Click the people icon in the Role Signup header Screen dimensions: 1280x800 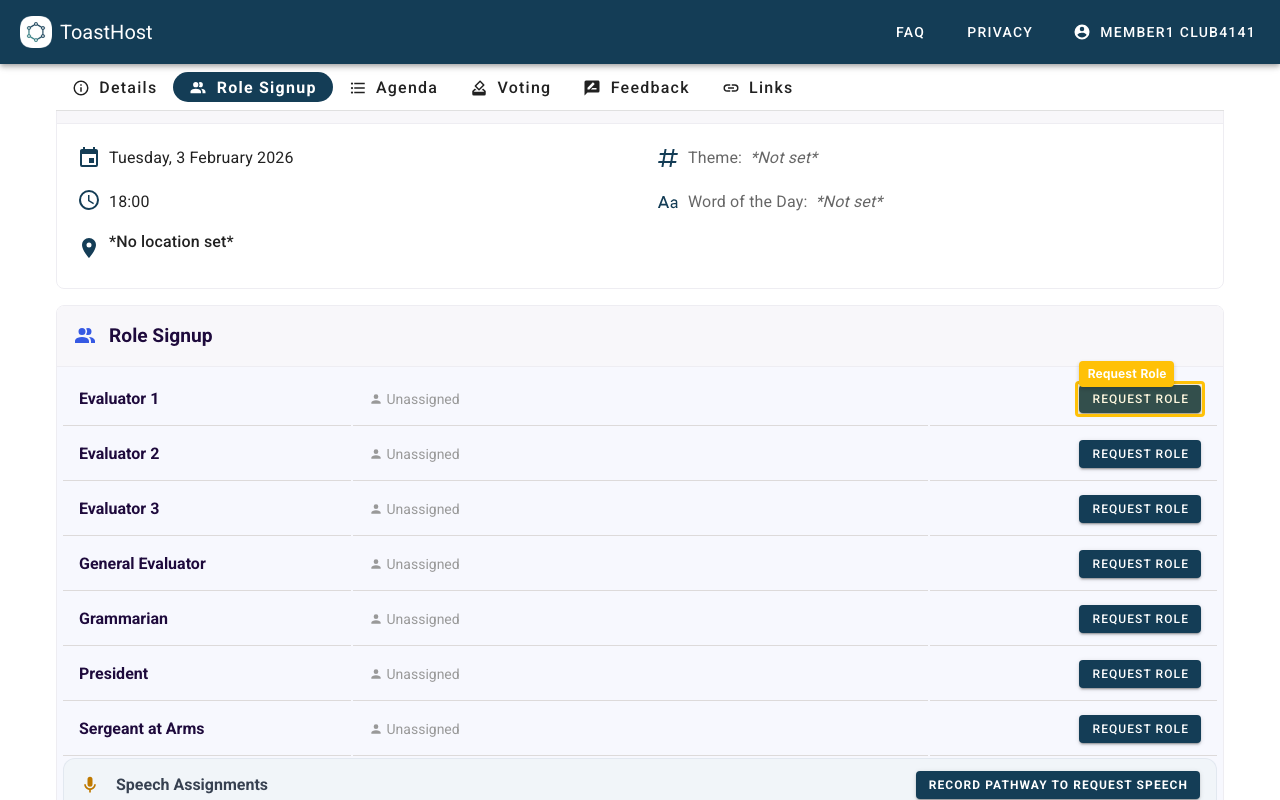click(x=85, y=335)
